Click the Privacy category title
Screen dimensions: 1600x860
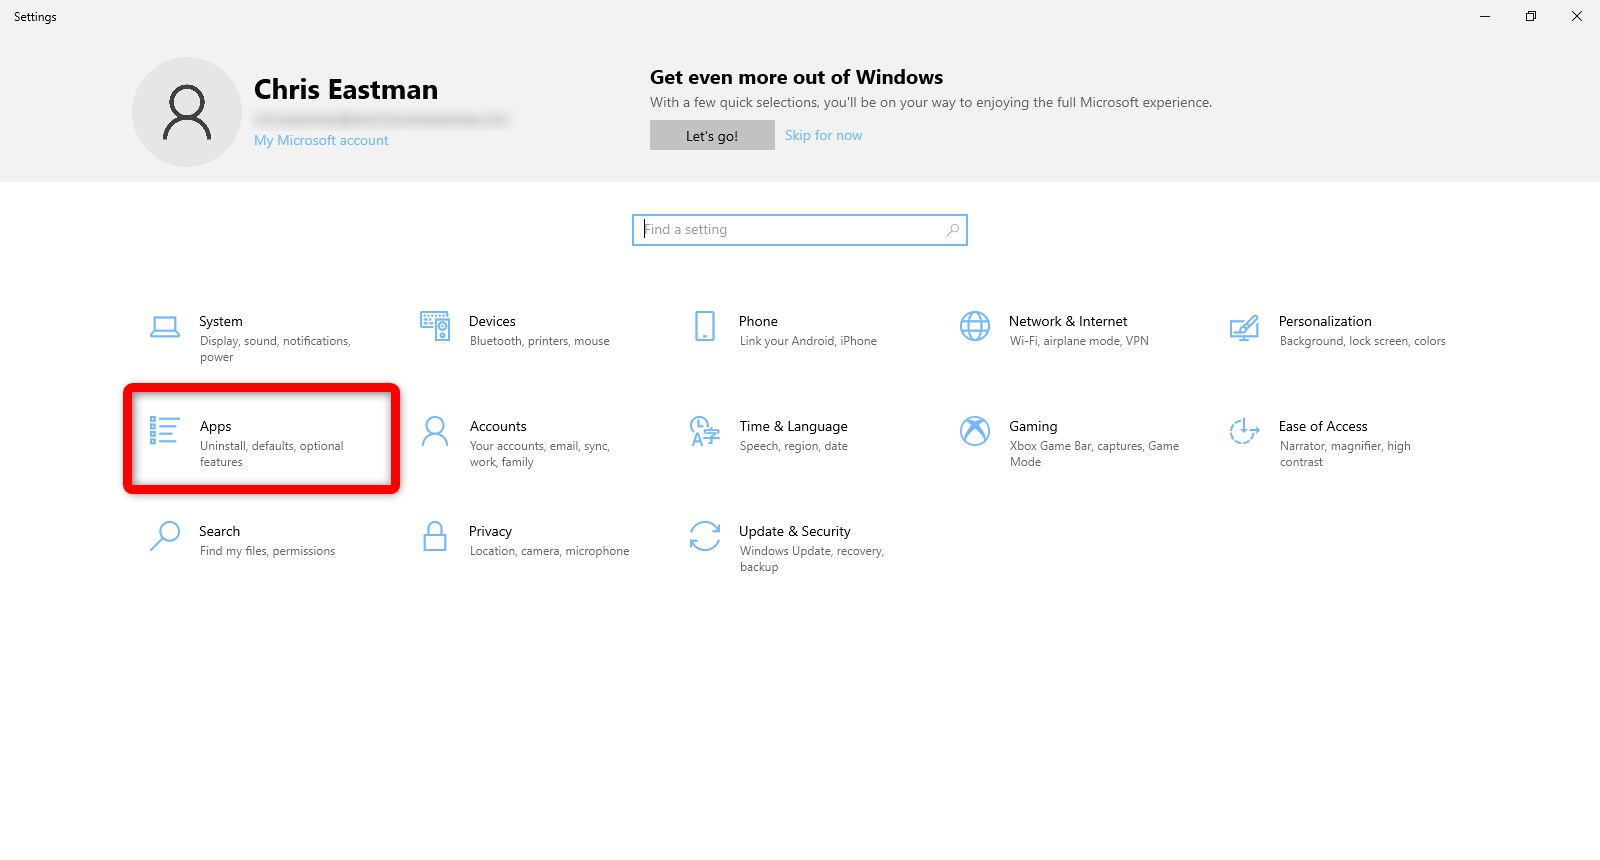click(490, 531)
